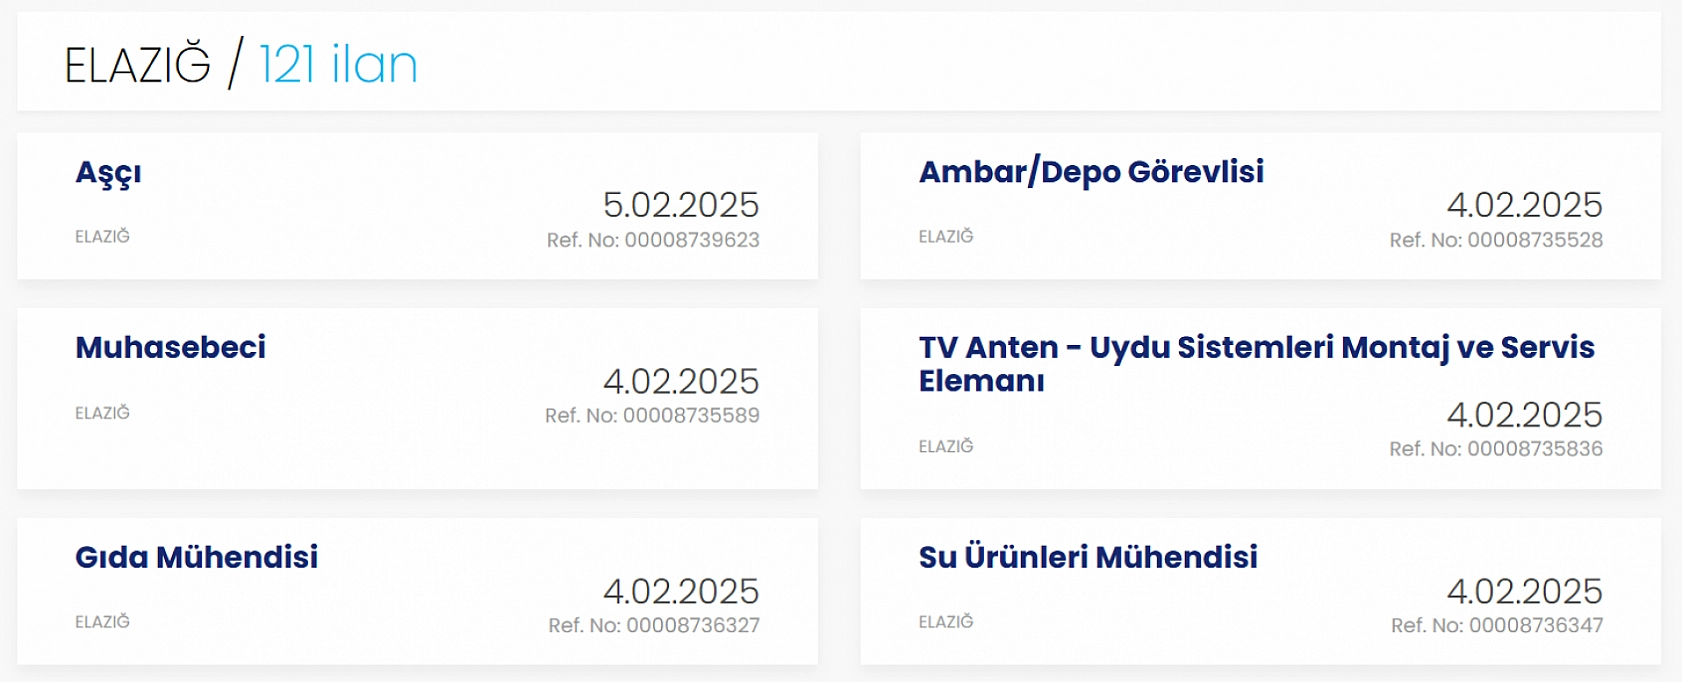Open the Ambar/Depo Görevlisi listing

click(x=1091, y=172)
